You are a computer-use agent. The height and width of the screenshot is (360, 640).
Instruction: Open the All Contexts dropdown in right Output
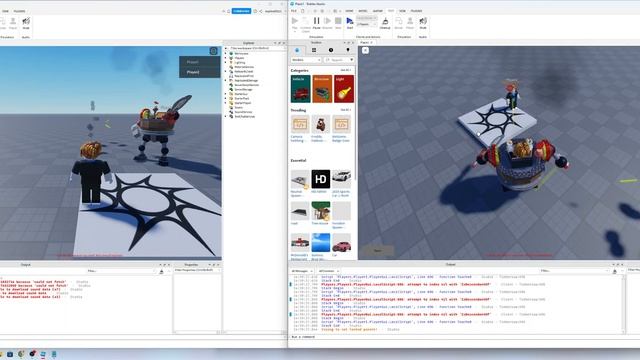[x=329, y=271]
